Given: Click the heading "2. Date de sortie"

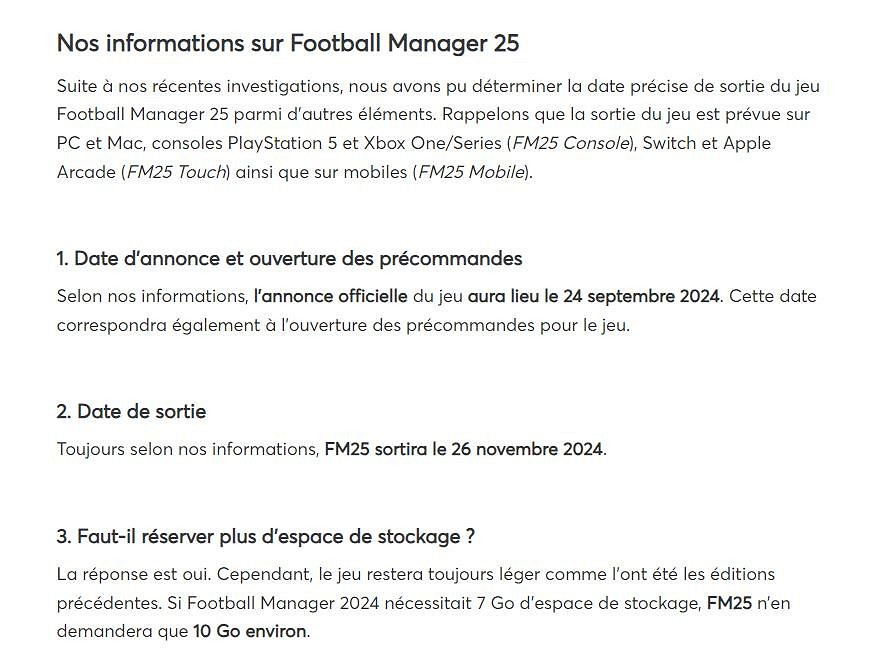Looking at the screenshot, I should (131, 412).
